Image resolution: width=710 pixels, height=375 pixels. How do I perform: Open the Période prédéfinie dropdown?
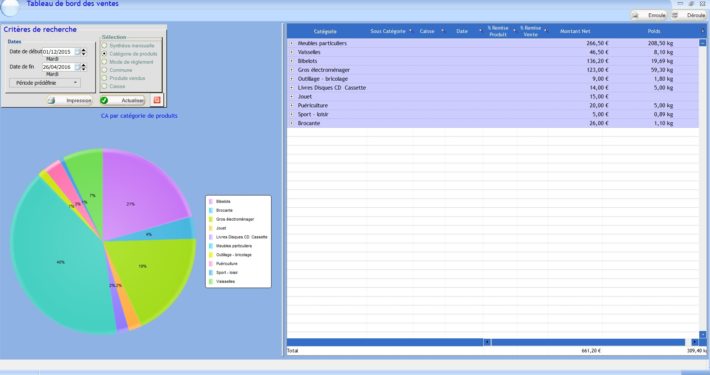click(45, 83)
